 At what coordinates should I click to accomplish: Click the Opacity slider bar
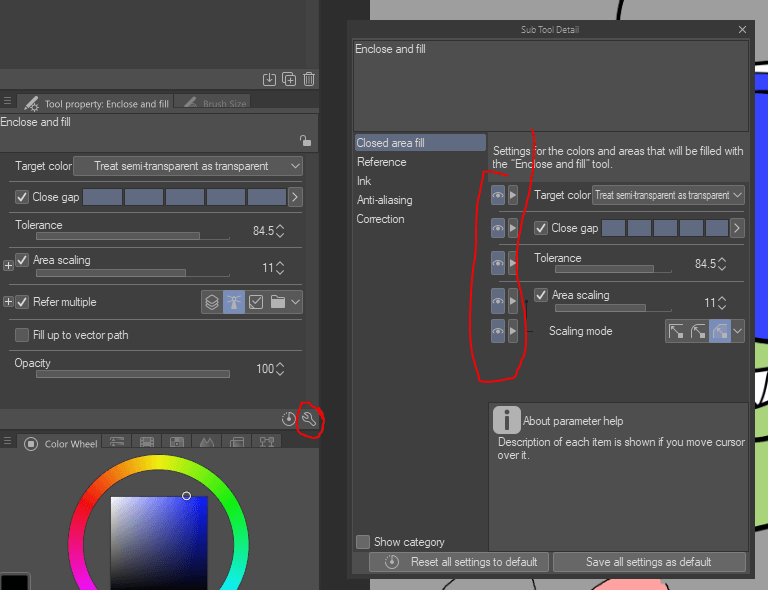pyautogui.click(x=133, y=374)
